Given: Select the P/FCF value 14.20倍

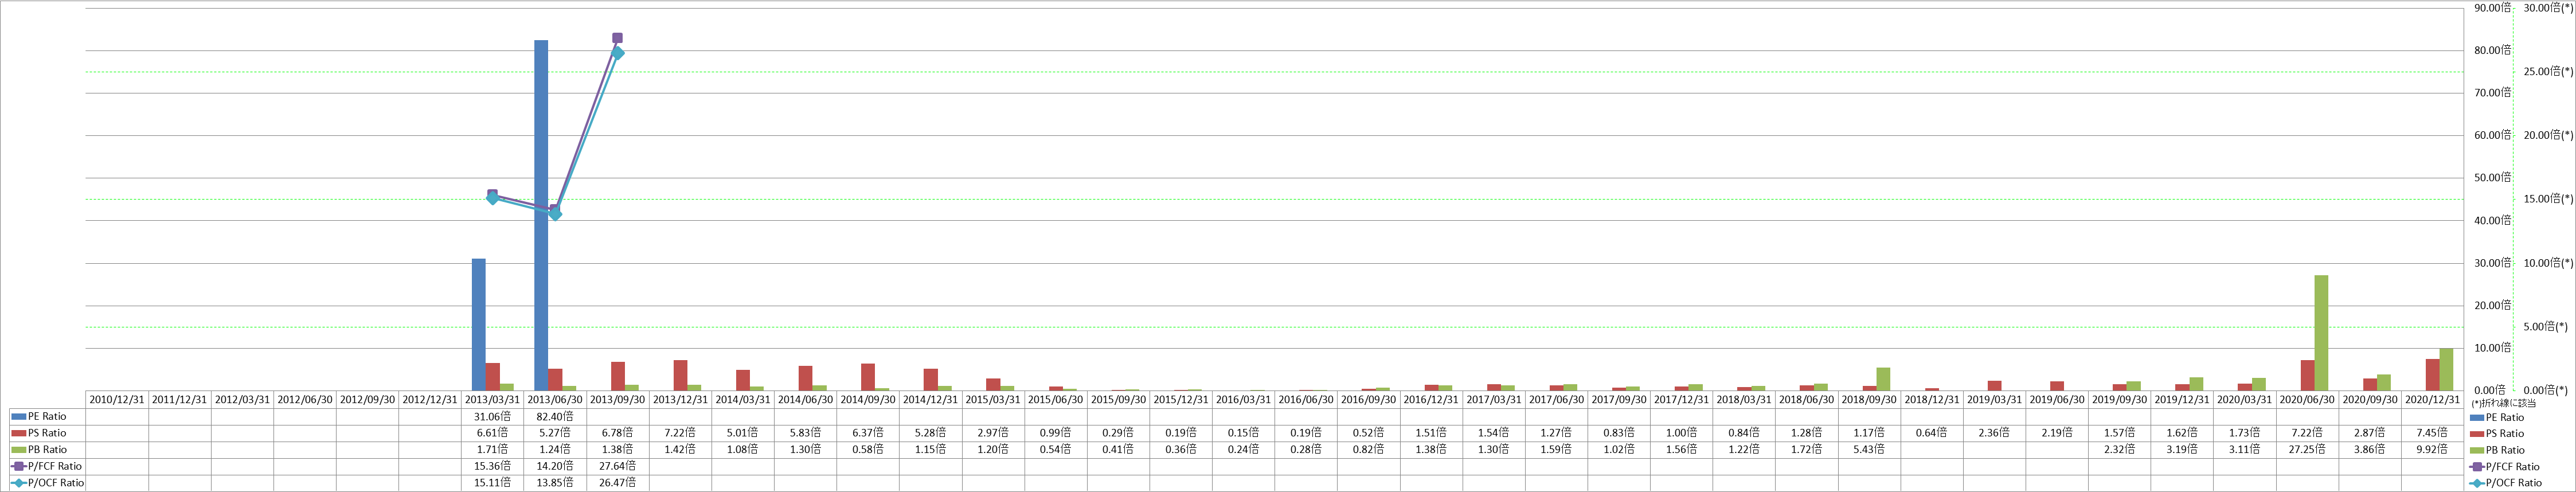Looking at the screenshot, I should click(555, 466).
